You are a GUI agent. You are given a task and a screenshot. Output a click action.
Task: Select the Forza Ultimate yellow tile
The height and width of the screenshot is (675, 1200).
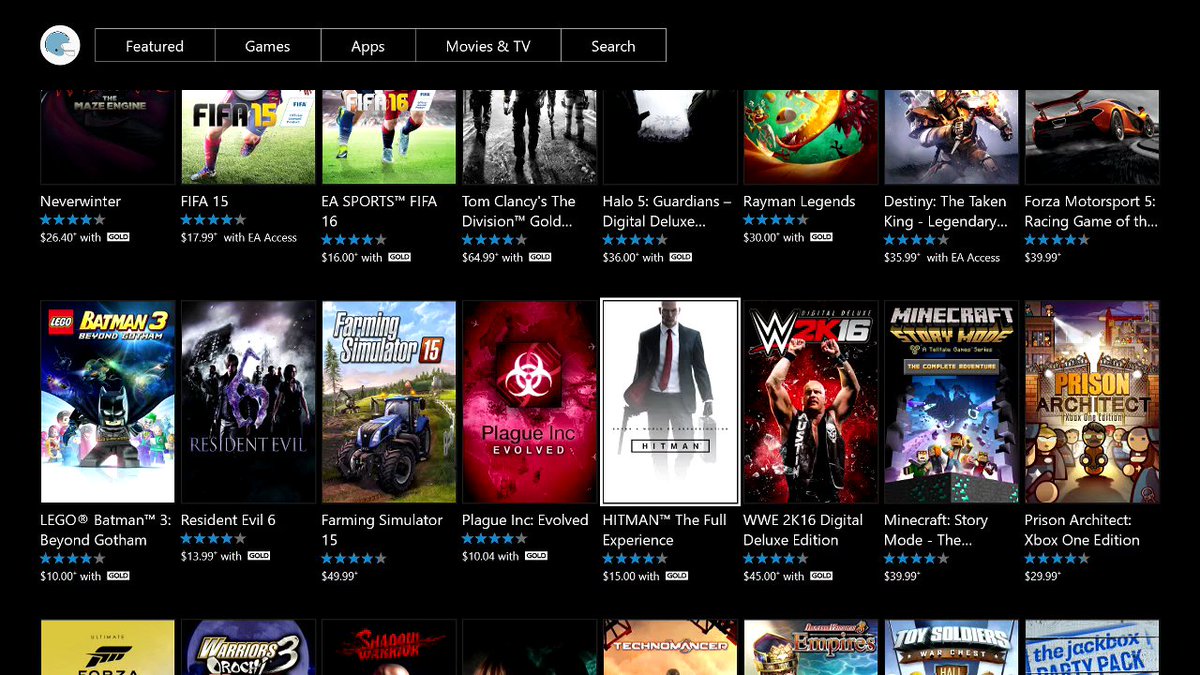pyautogui.click(x=107, y=647)
